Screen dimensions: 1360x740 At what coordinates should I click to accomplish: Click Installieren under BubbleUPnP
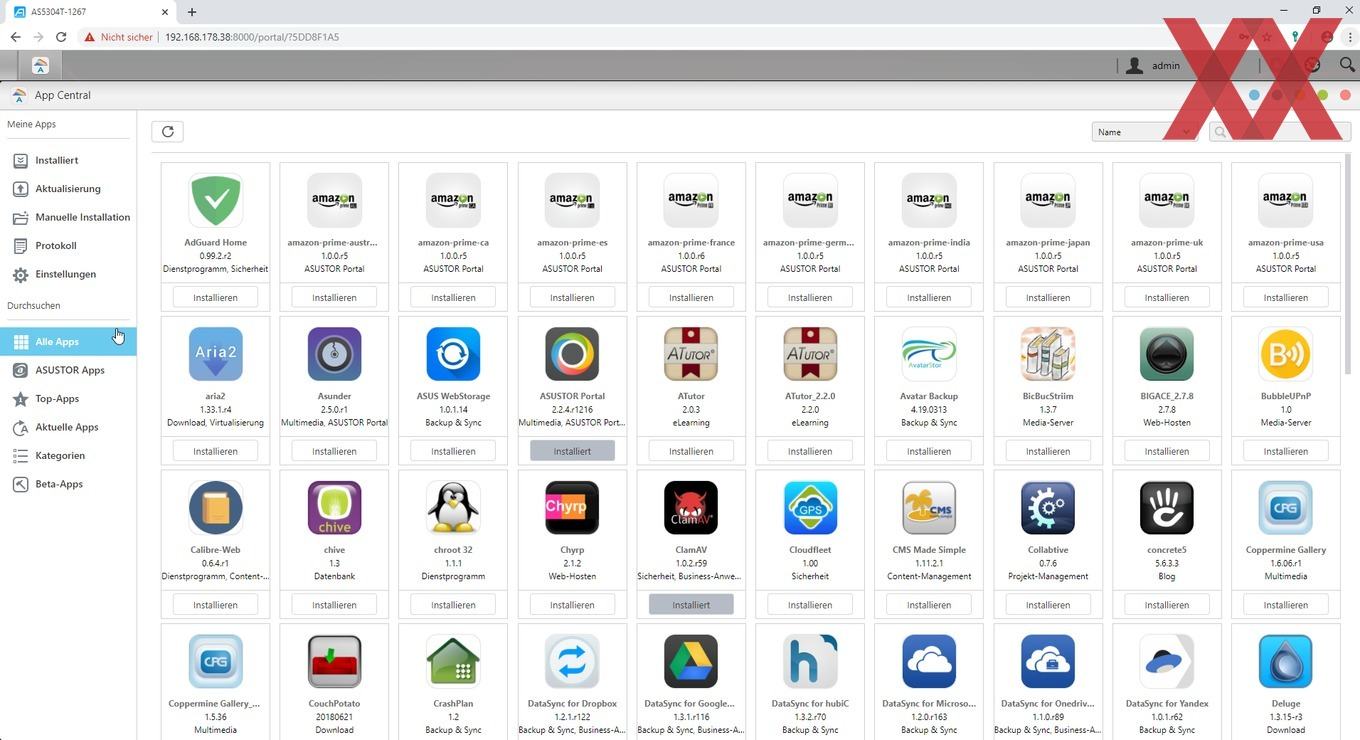pos(1286,451)
